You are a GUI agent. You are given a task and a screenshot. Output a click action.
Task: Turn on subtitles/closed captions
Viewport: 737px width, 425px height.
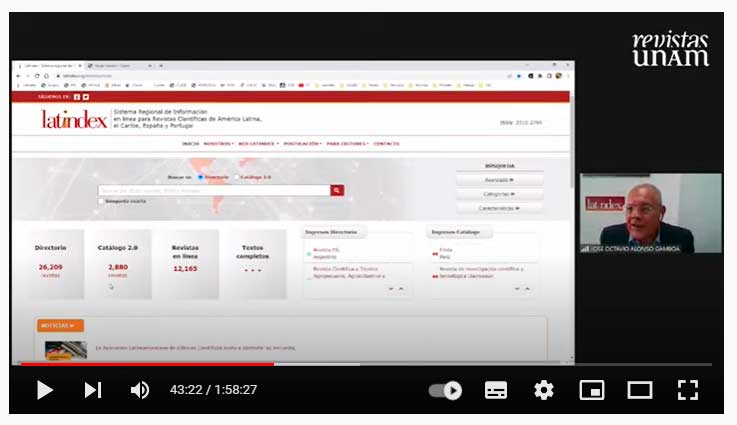[495, 390]
